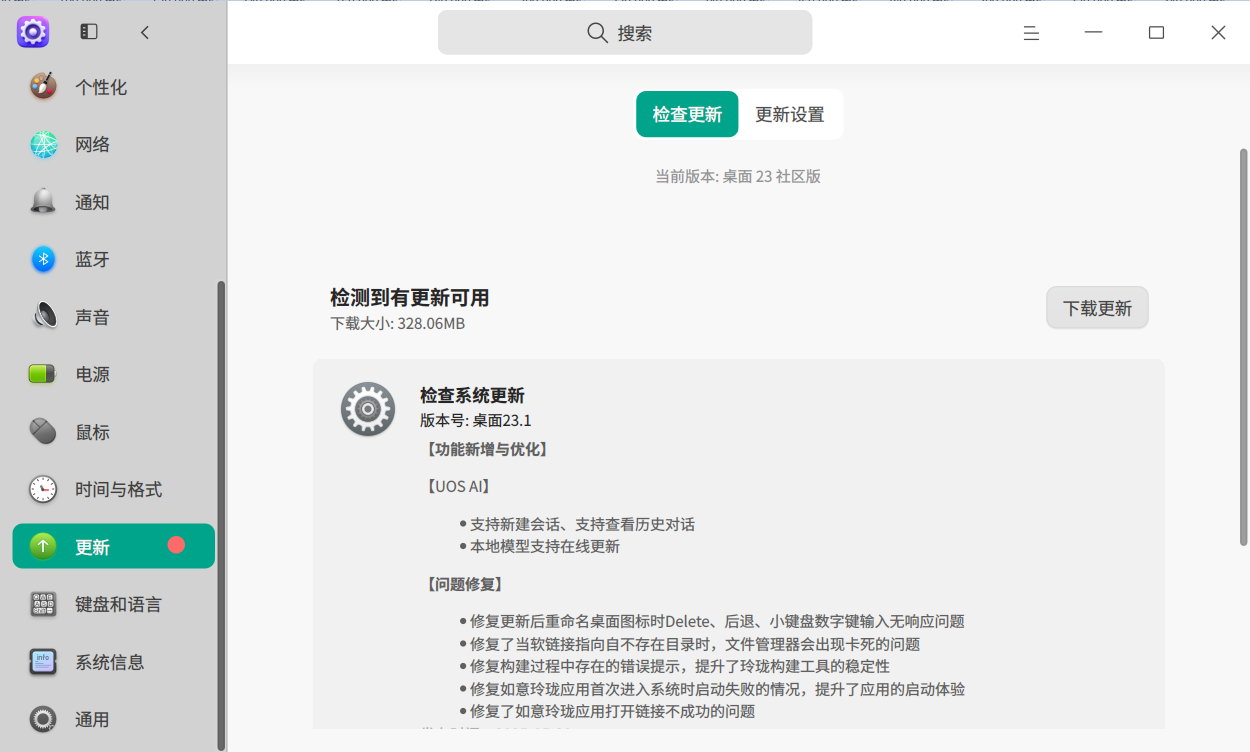The image size is (1250, 752).
Task: Switch to the 检查更新 tab
Action: 687,114
